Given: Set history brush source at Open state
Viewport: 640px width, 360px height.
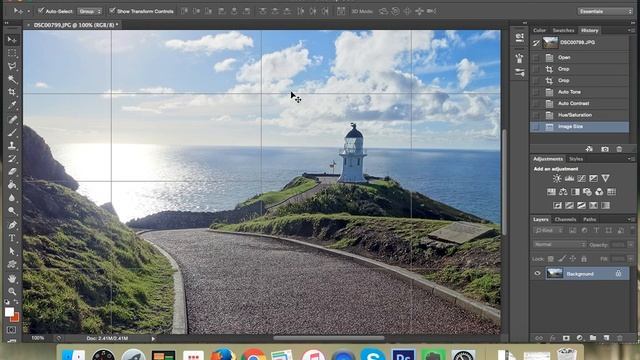Looking at the screenshot, I should (x=536, y=58).
